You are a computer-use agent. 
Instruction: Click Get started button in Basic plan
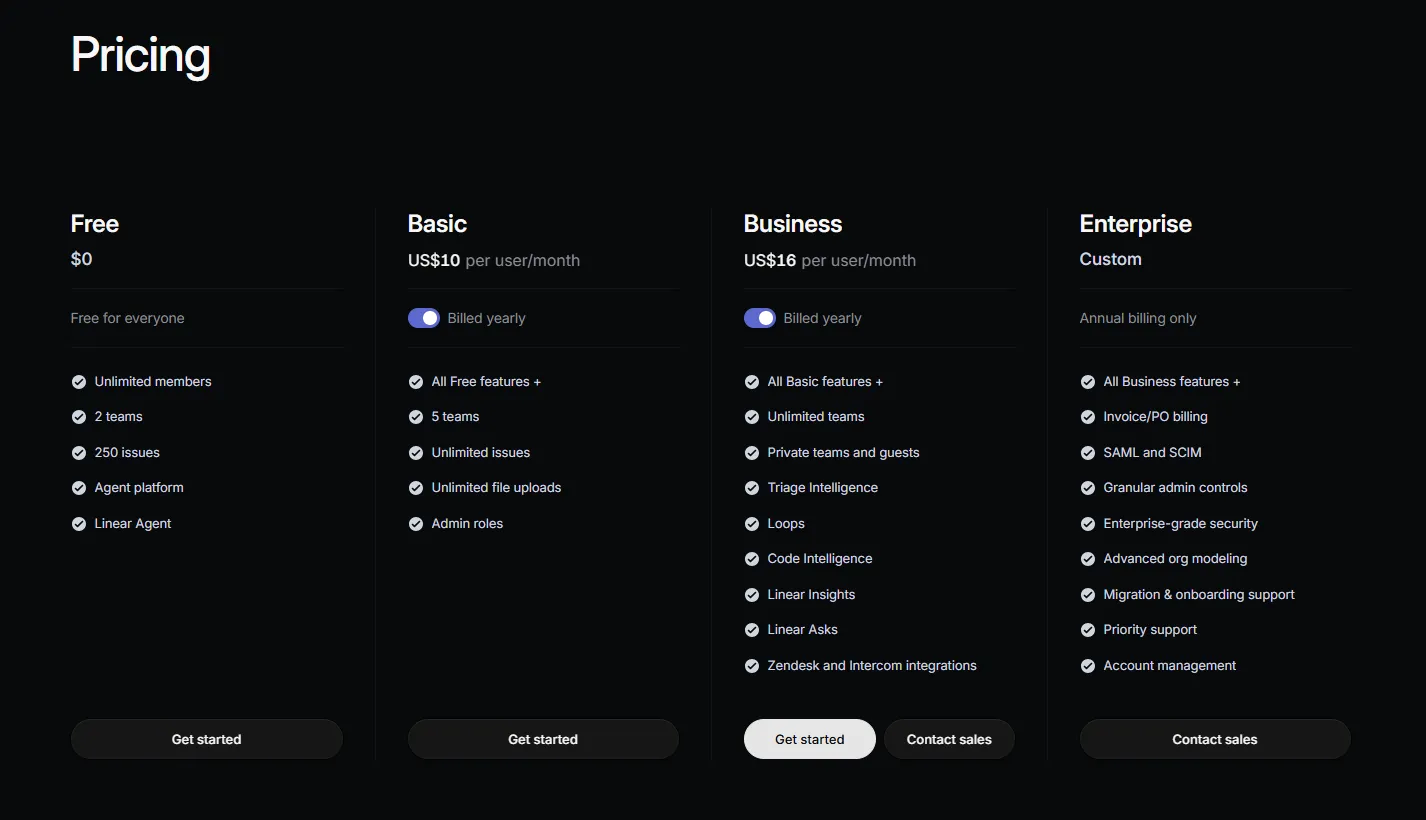click(x=543, y=739)
